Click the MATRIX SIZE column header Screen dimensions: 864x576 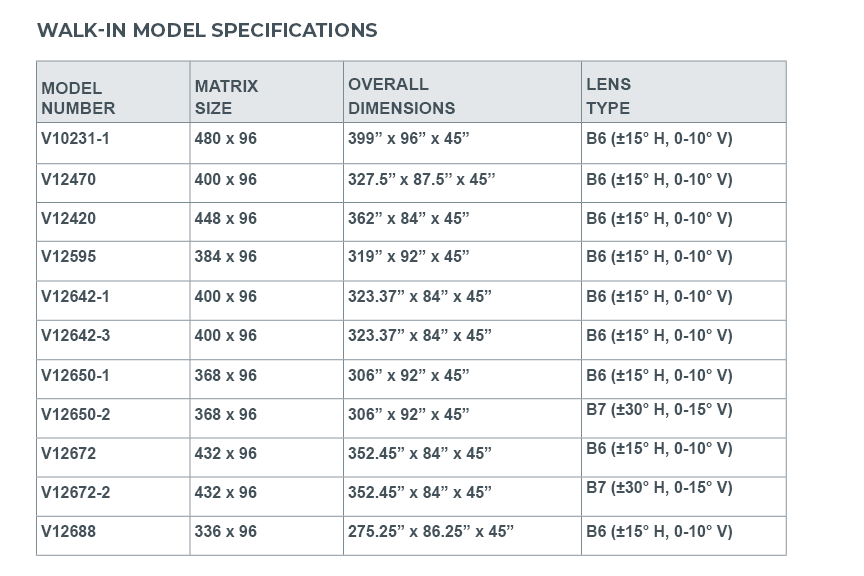[x=226, y=97]
